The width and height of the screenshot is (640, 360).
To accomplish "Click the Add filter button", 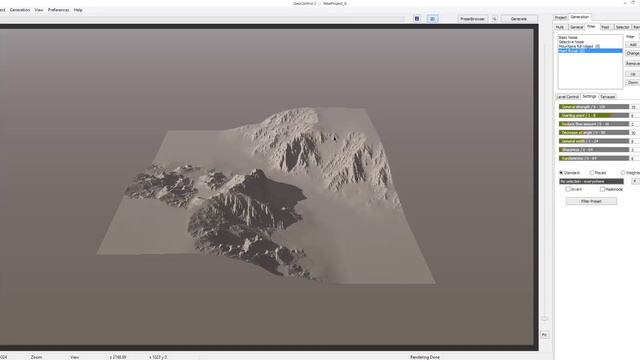I will [633, 44].
